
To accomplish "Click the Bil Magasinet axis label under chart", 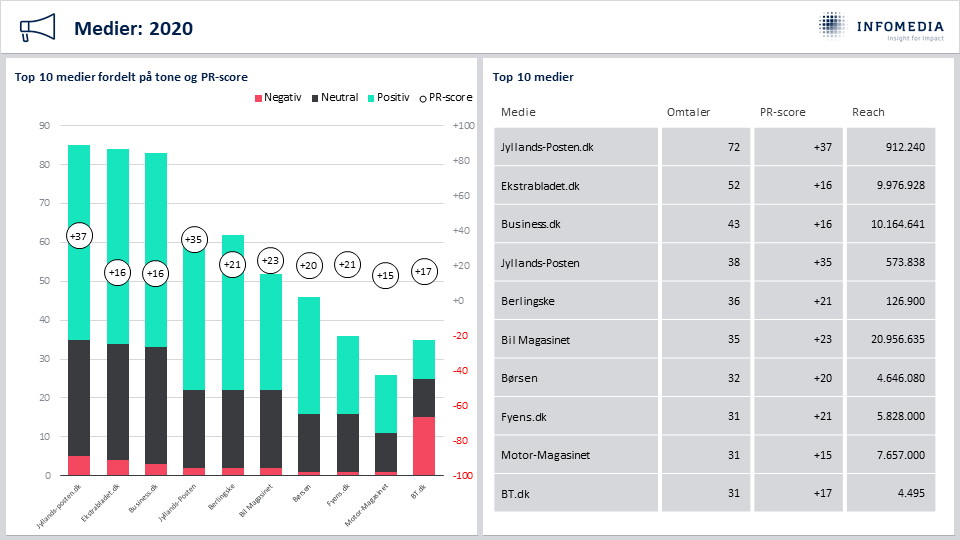I will (256, 500).
